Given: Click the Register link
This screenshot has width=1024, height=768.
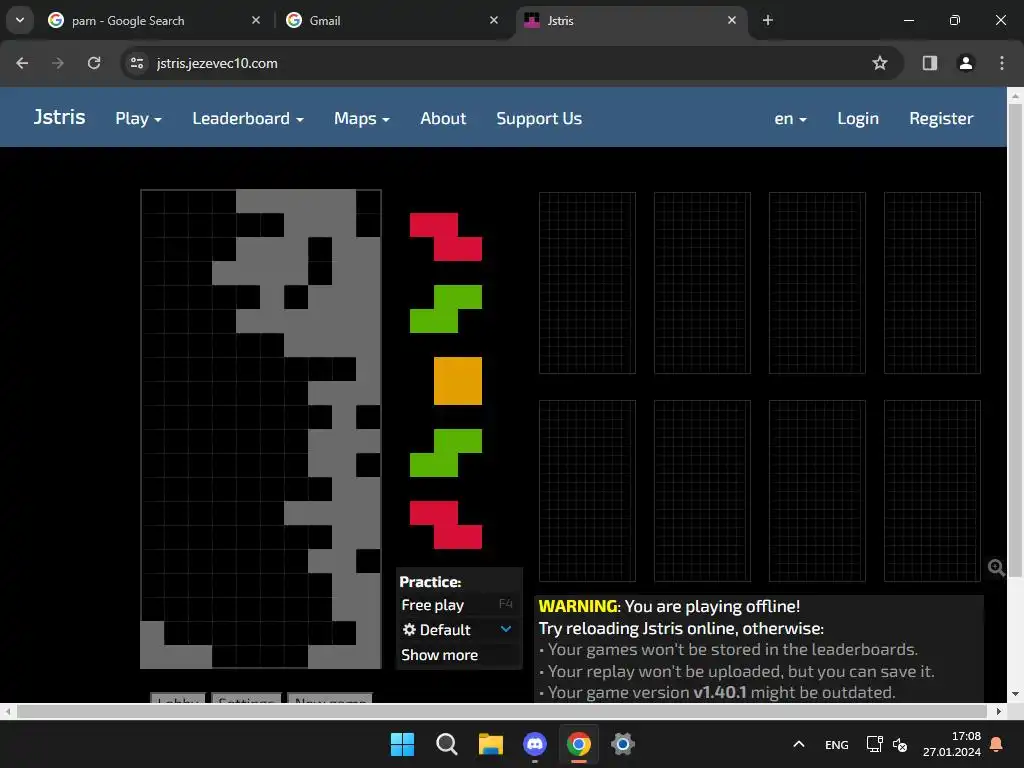Looking at the screenshot, I should pos(941,118).
